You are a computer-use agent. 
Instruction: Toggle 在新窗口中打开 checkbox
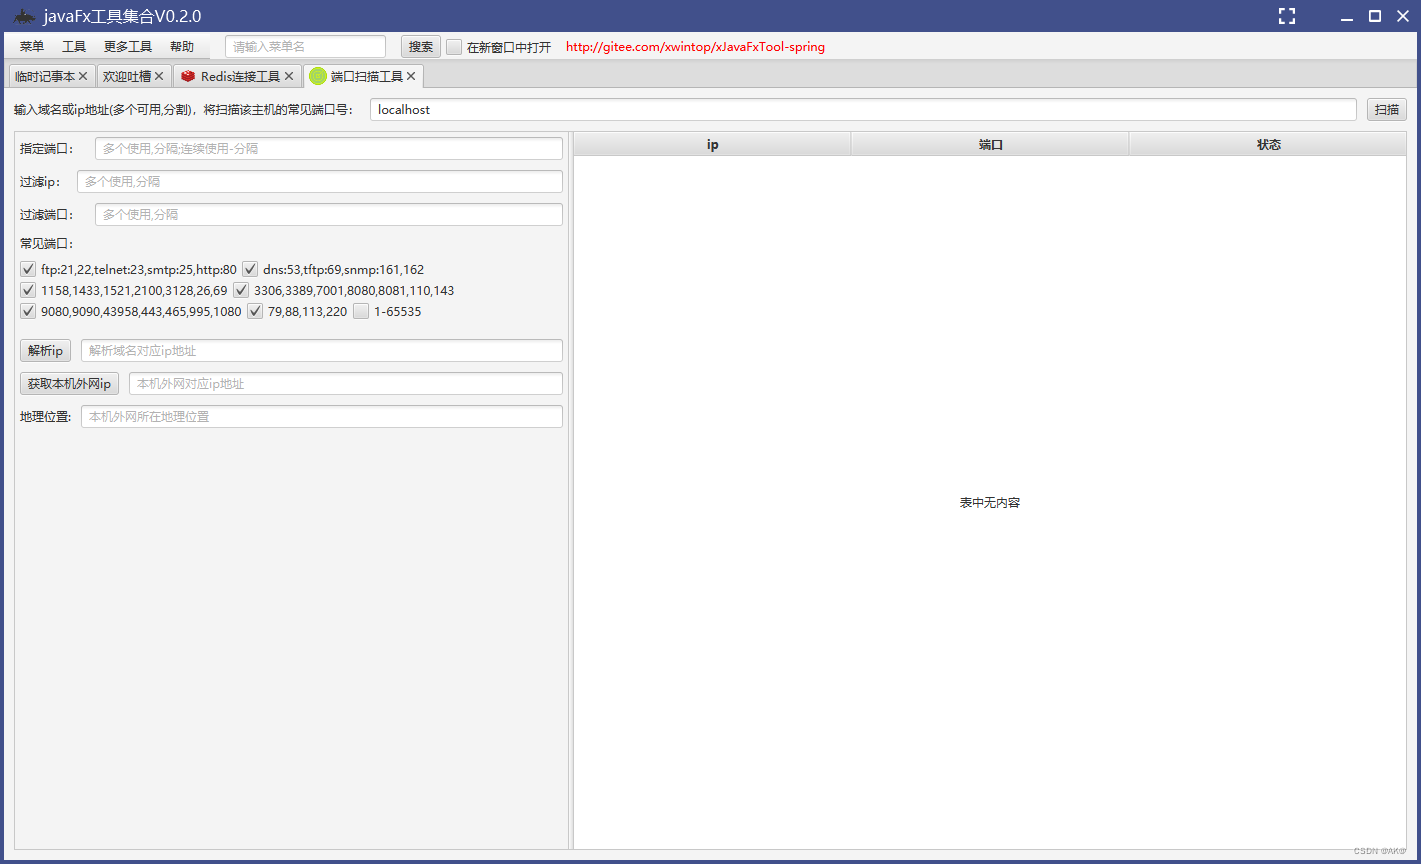point(454,47)
